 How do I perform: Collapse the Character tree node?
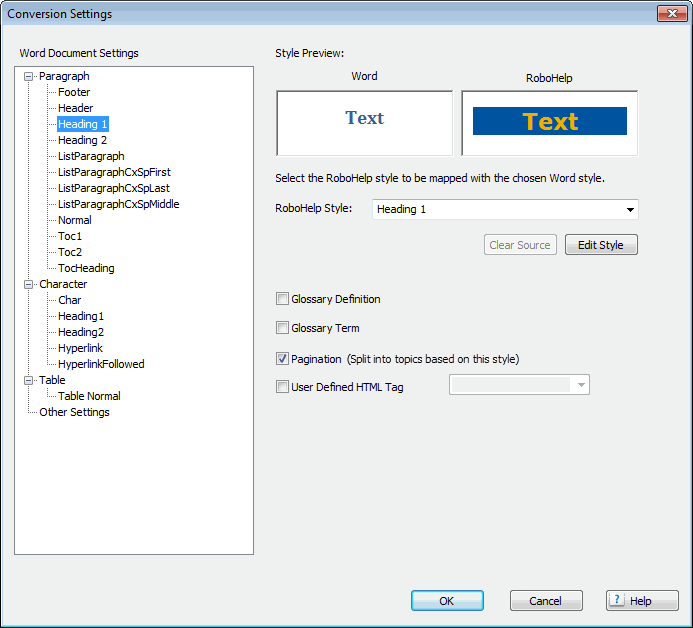(29, 285)
